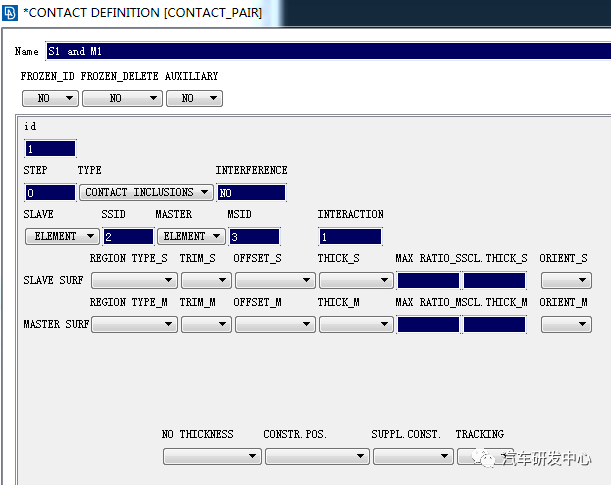Screen dimensions: 611x485
Task: Open the NO THICKNESS dropdown
Action: (212, 456)
